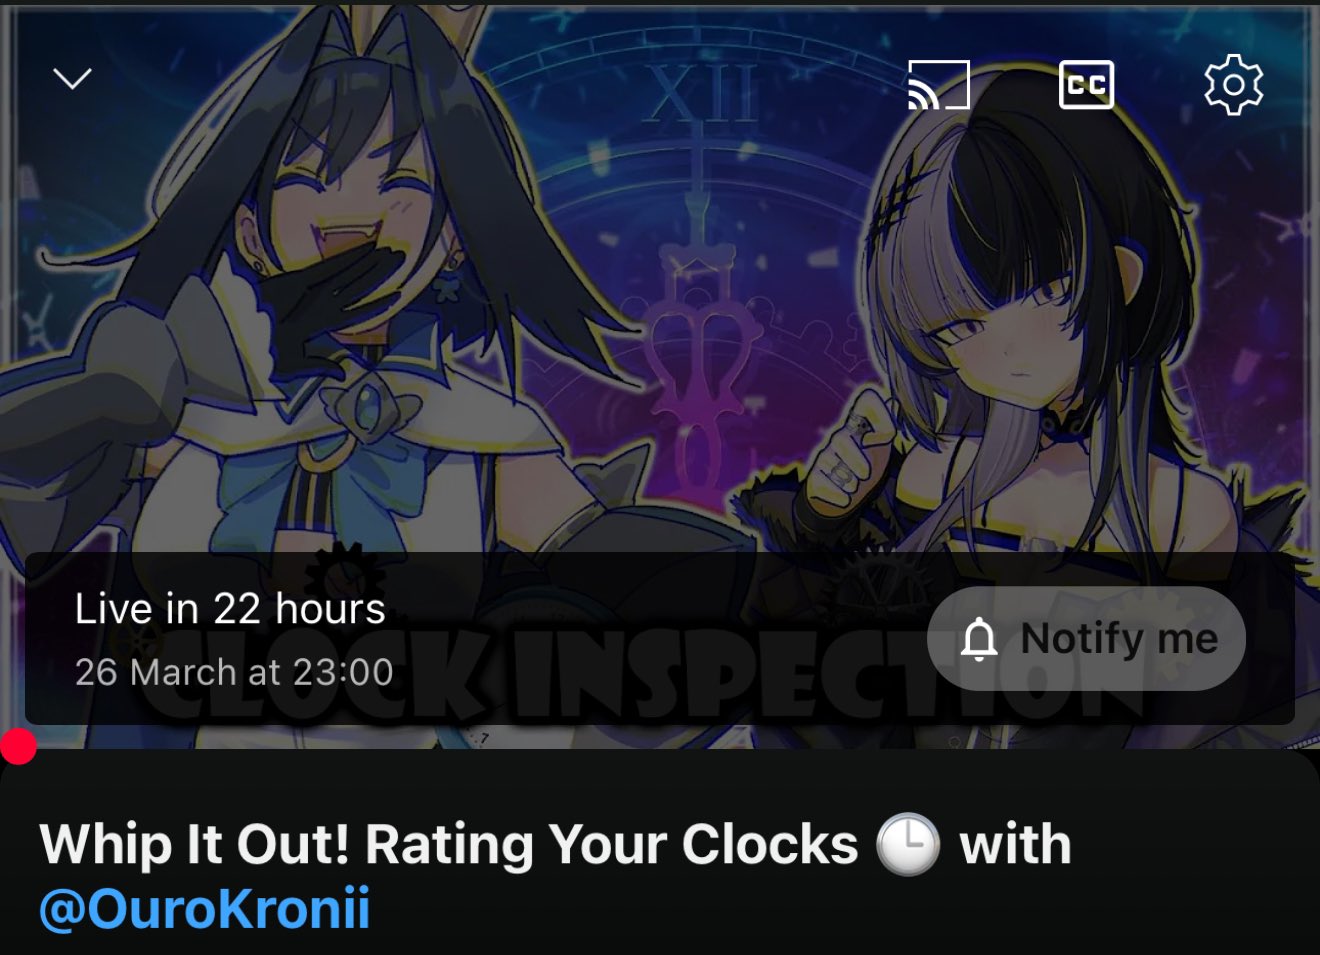The width and height of the screenshot is (1320, 955).
Task: Tap the dark upcoming-stream info banner
Action: [x=660, y=638]
